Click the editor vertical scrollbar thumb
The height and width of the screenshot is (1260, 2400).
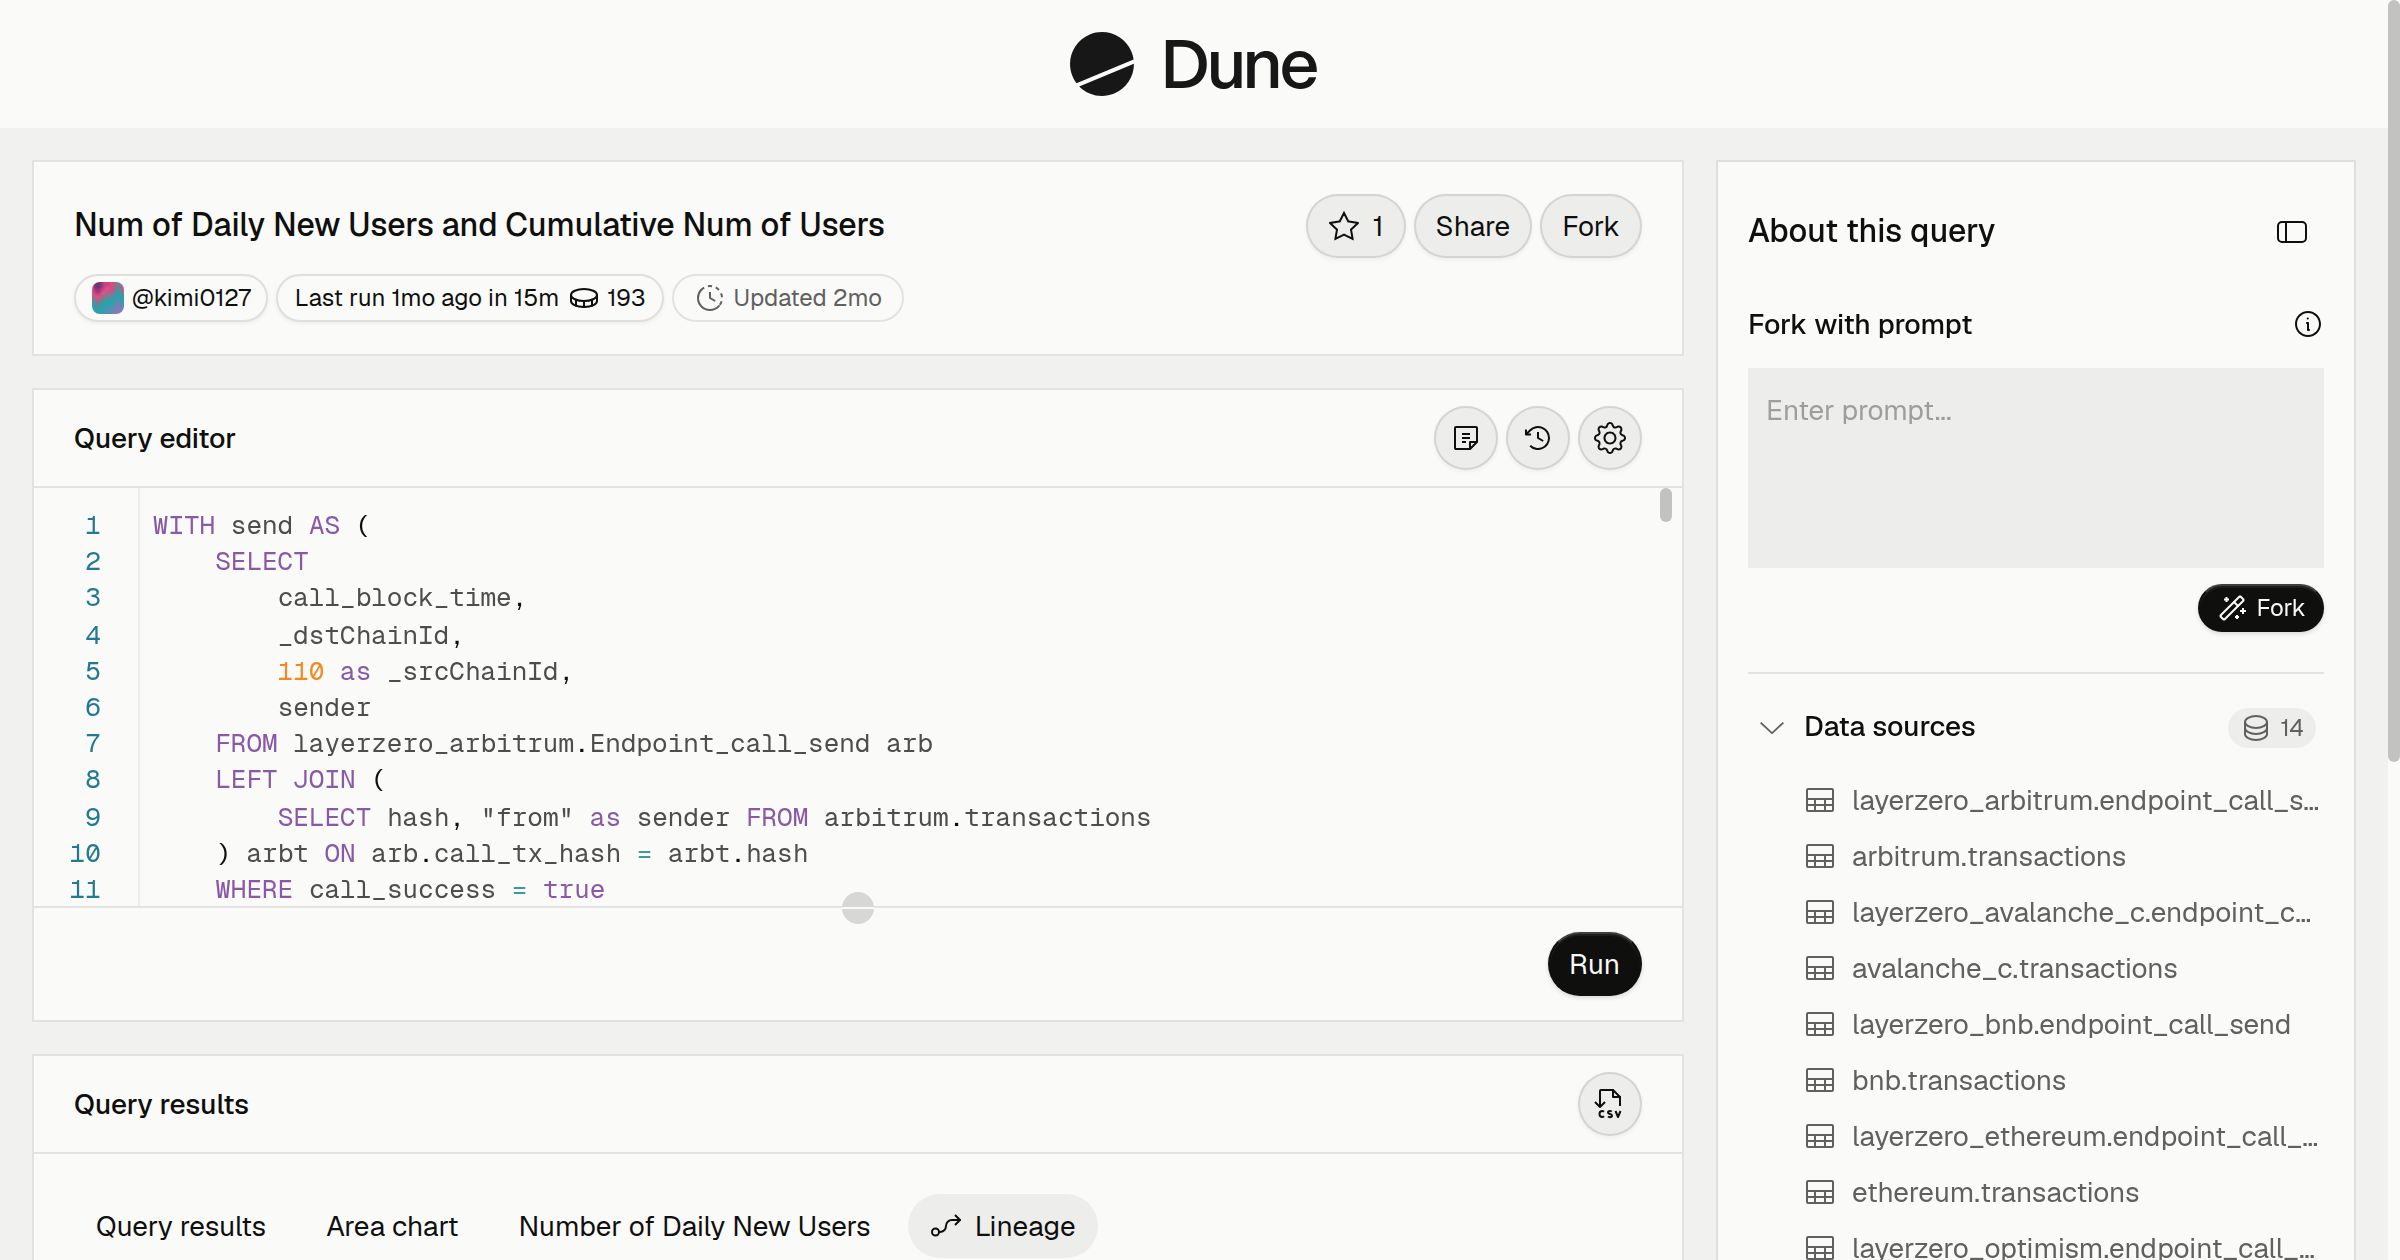[x=1665, y=505]
